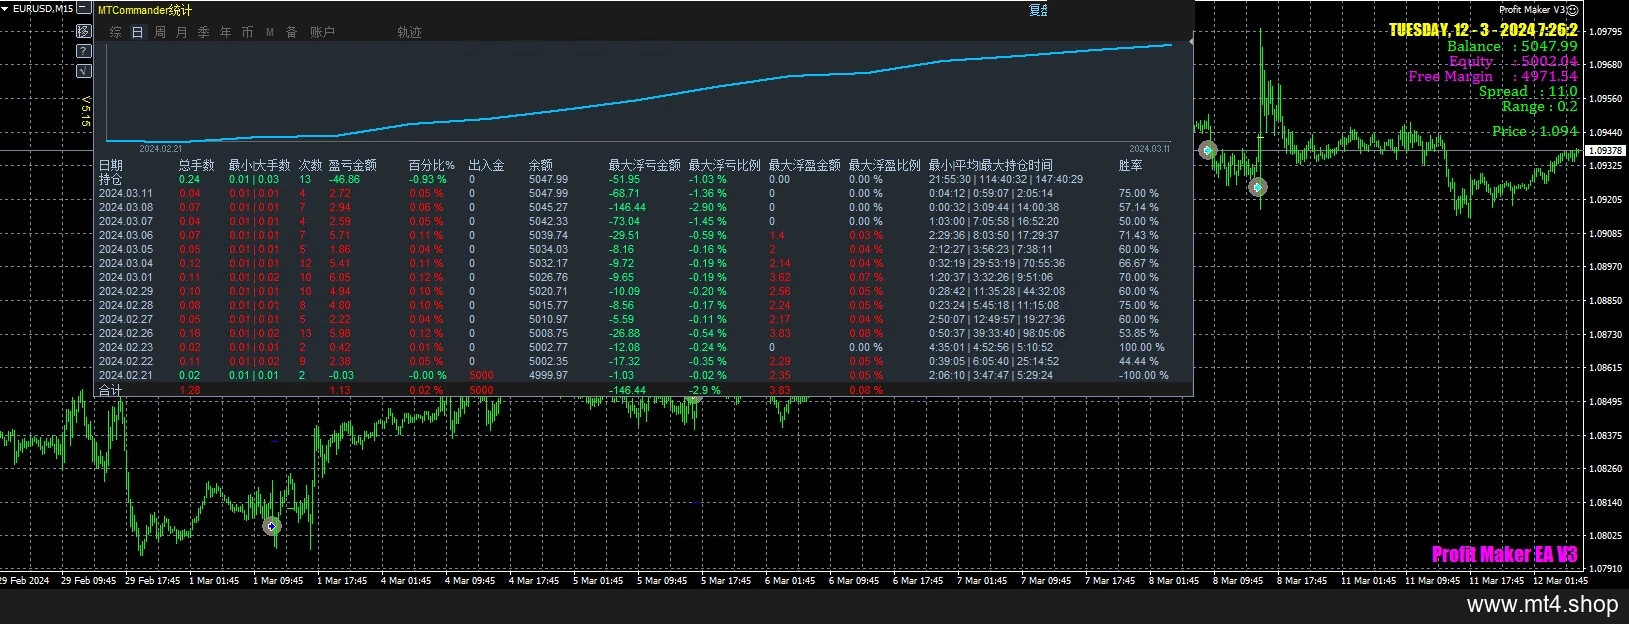The height and width of the screenshot is (624, 1629).
Task: Click the V5.15 version label
Action: point(86,111)
